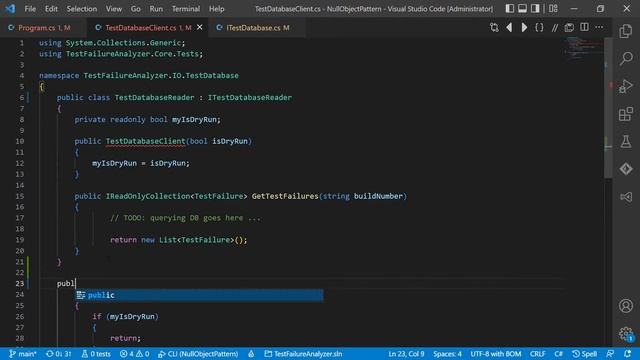Click on TestDatabaseClient constructor name
640x360 pixels.
(145, 141)
